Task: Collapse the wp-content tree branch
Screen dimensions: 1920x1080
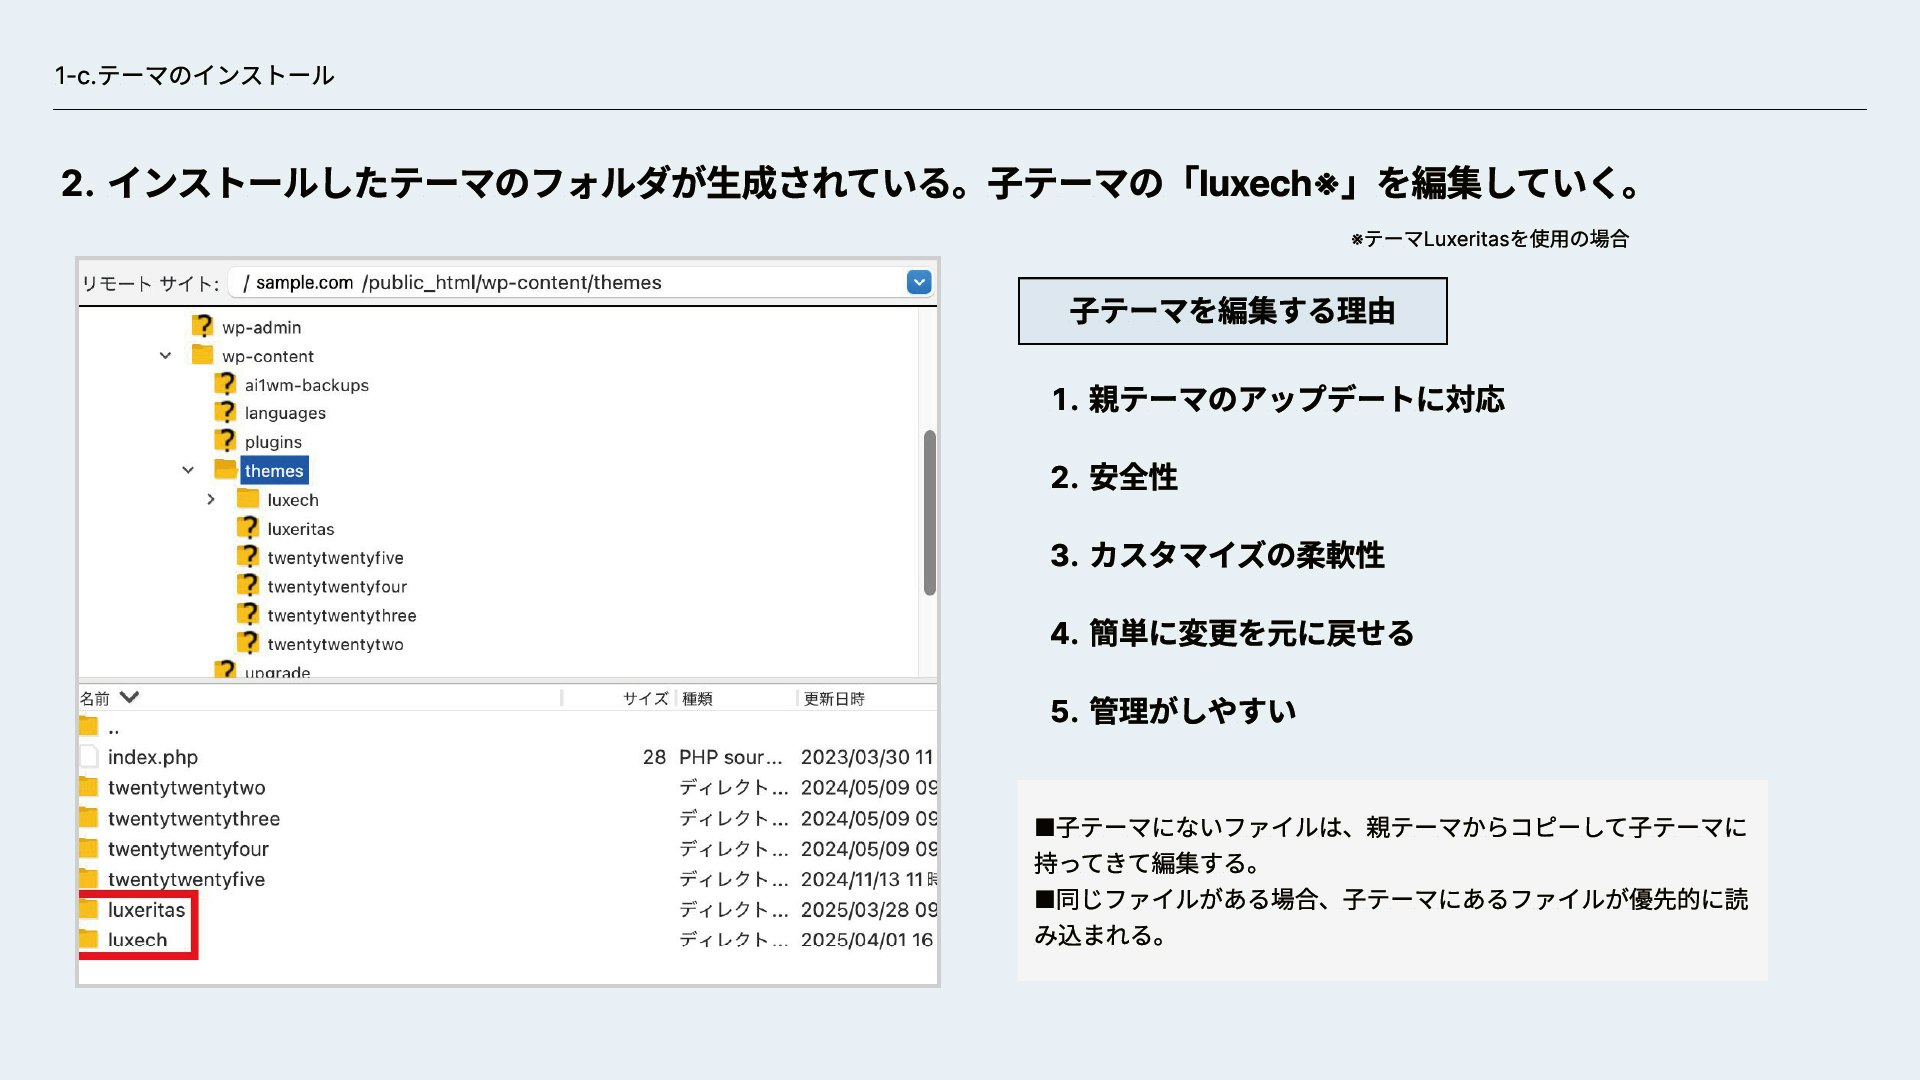Action: coord(163,356)
